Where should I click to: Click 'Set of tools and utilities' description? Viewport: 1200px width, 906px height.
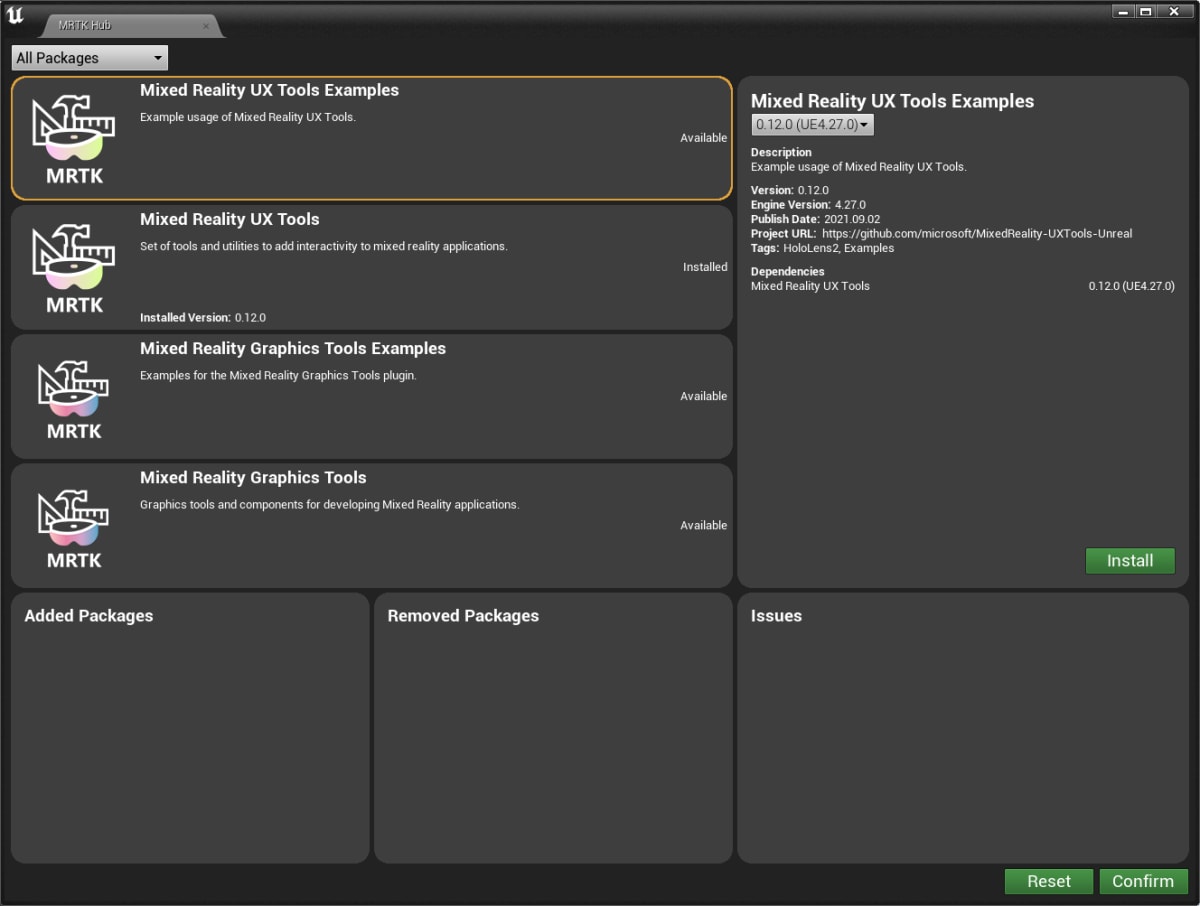tap(324, 246)
